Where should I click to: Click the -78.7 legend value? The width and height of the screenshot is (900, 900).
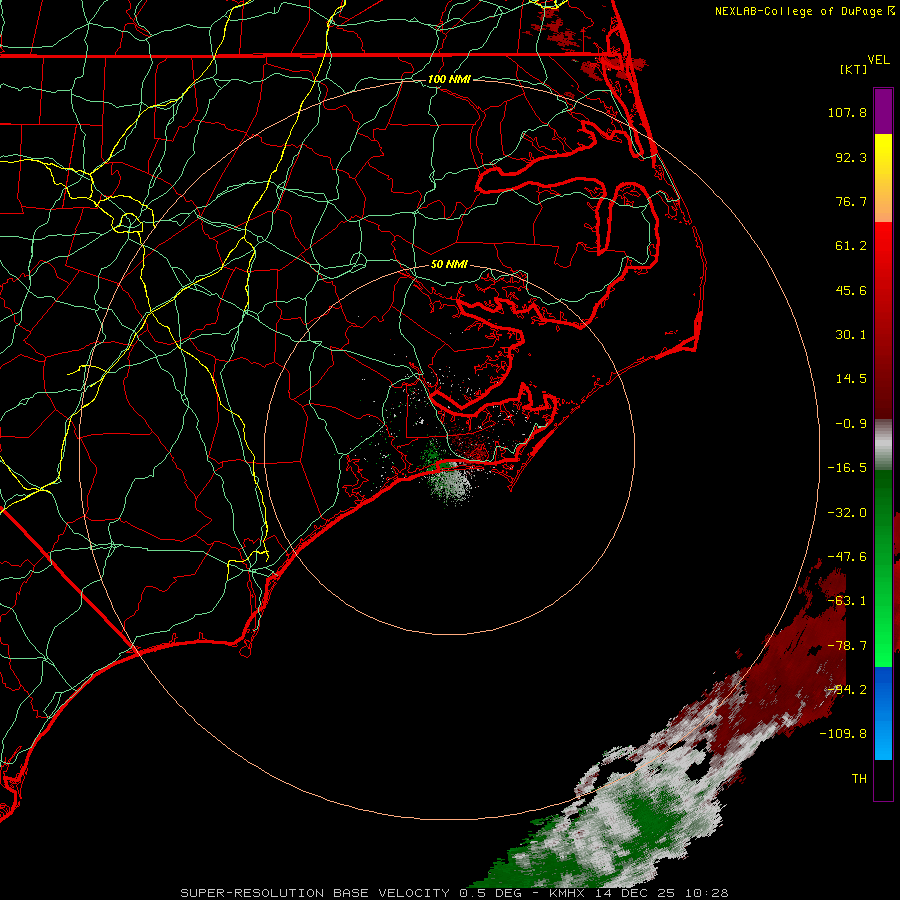pyautogui.click(x=847, y=646)
